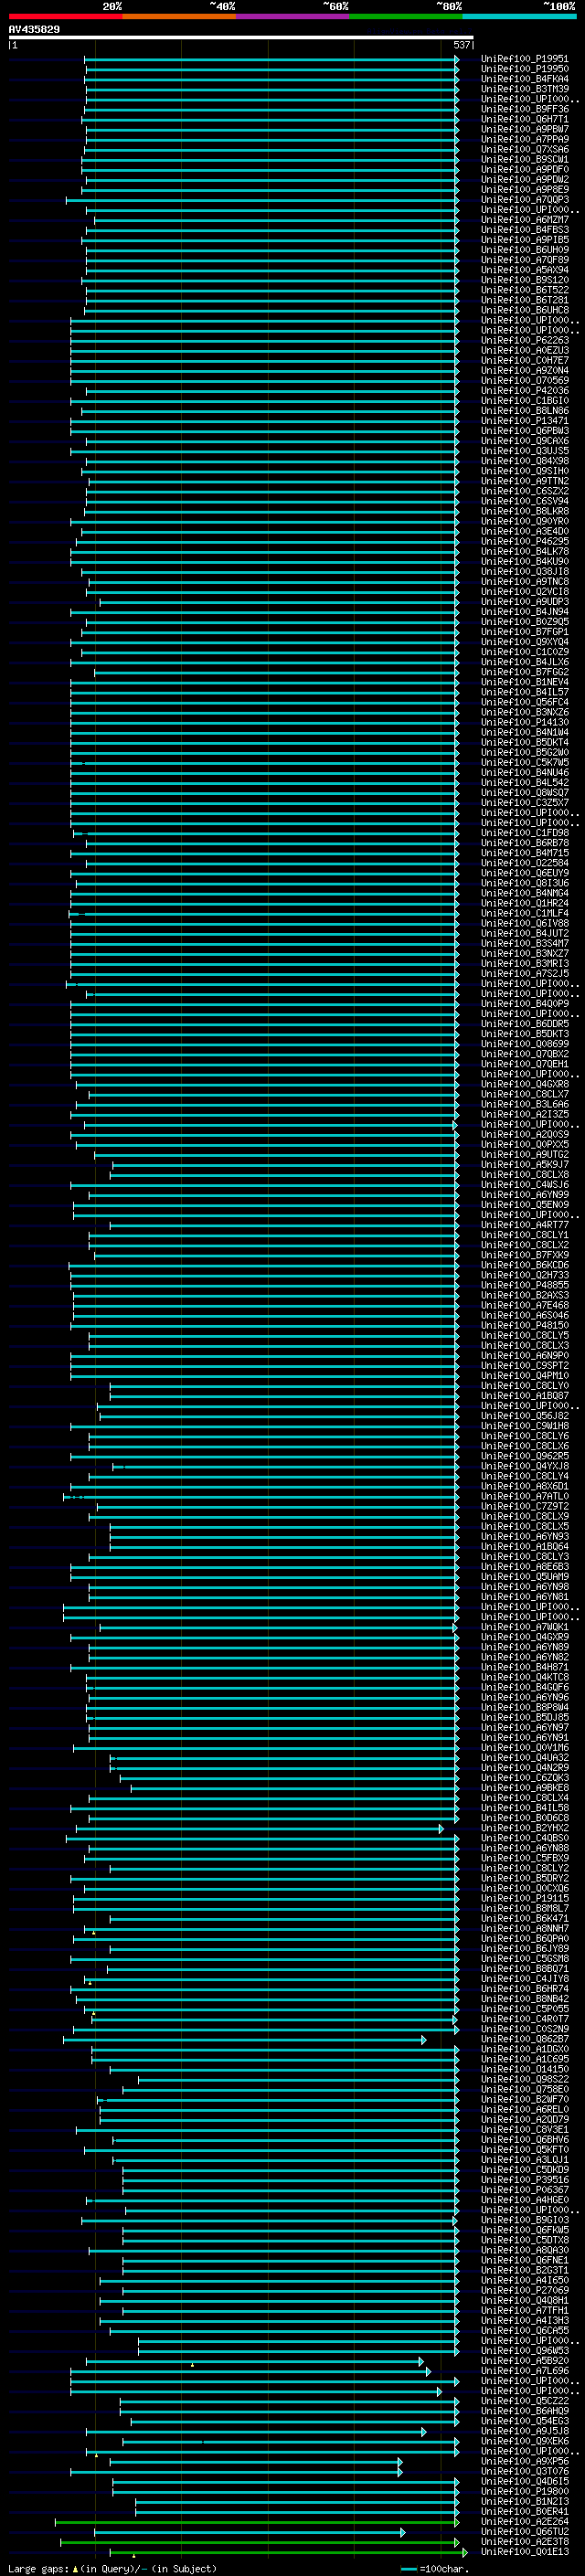Click the red 20% identity legend segment

(x=65, y=16)
